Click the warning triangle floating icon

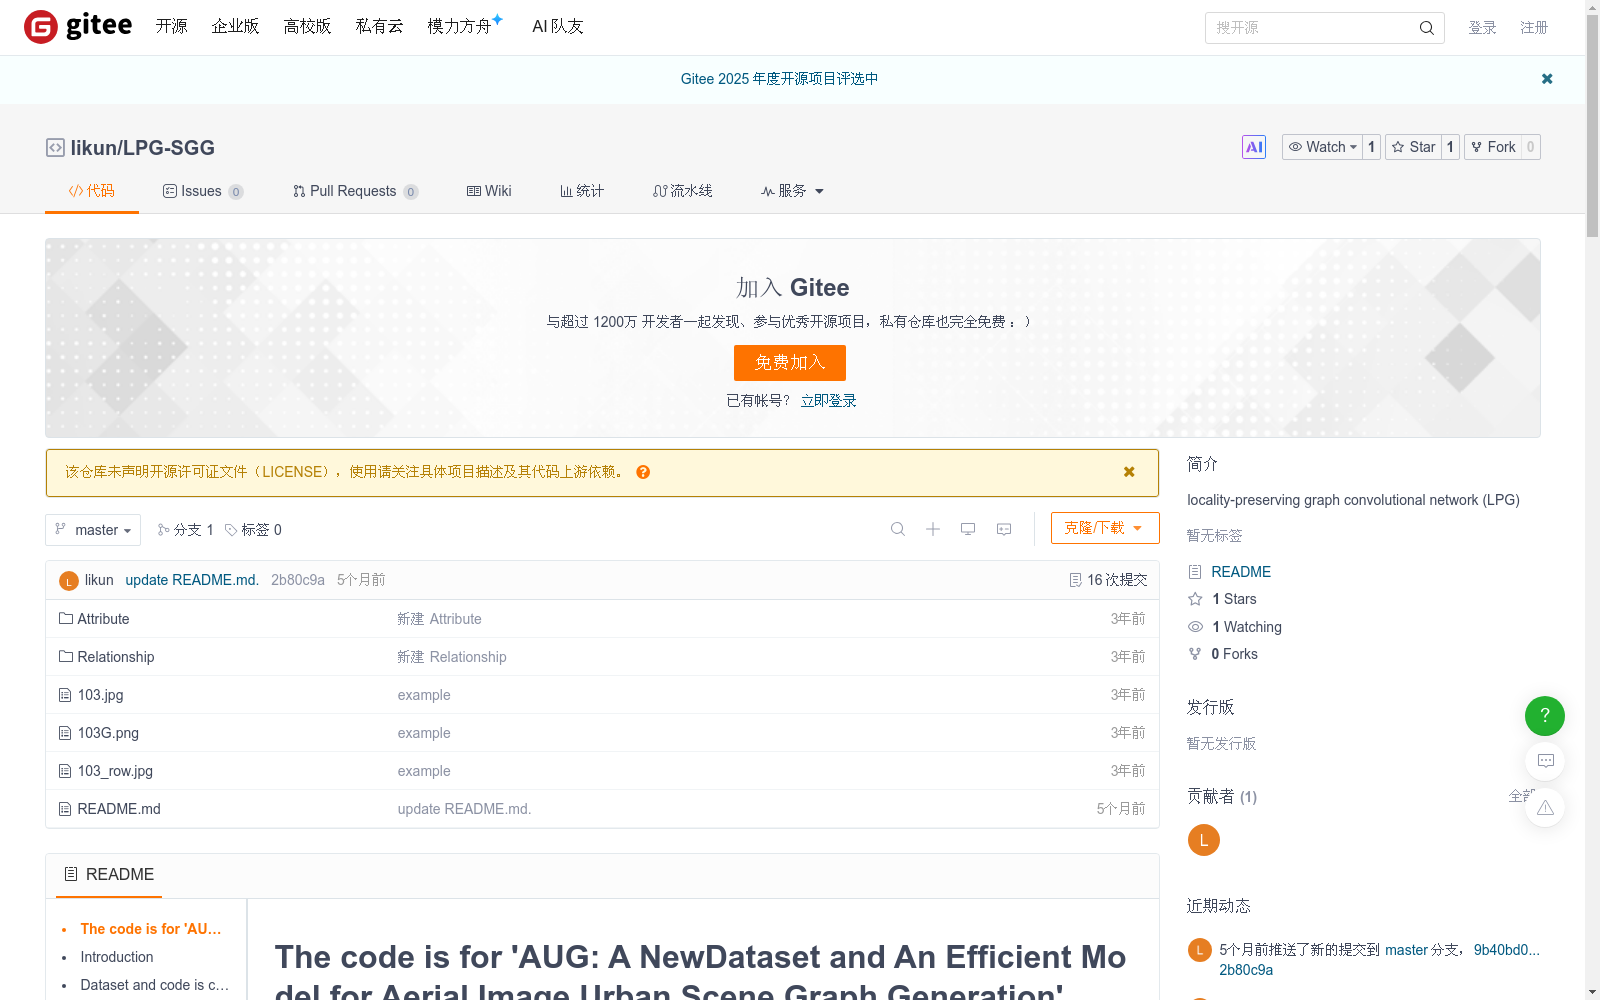point(1545,807)
